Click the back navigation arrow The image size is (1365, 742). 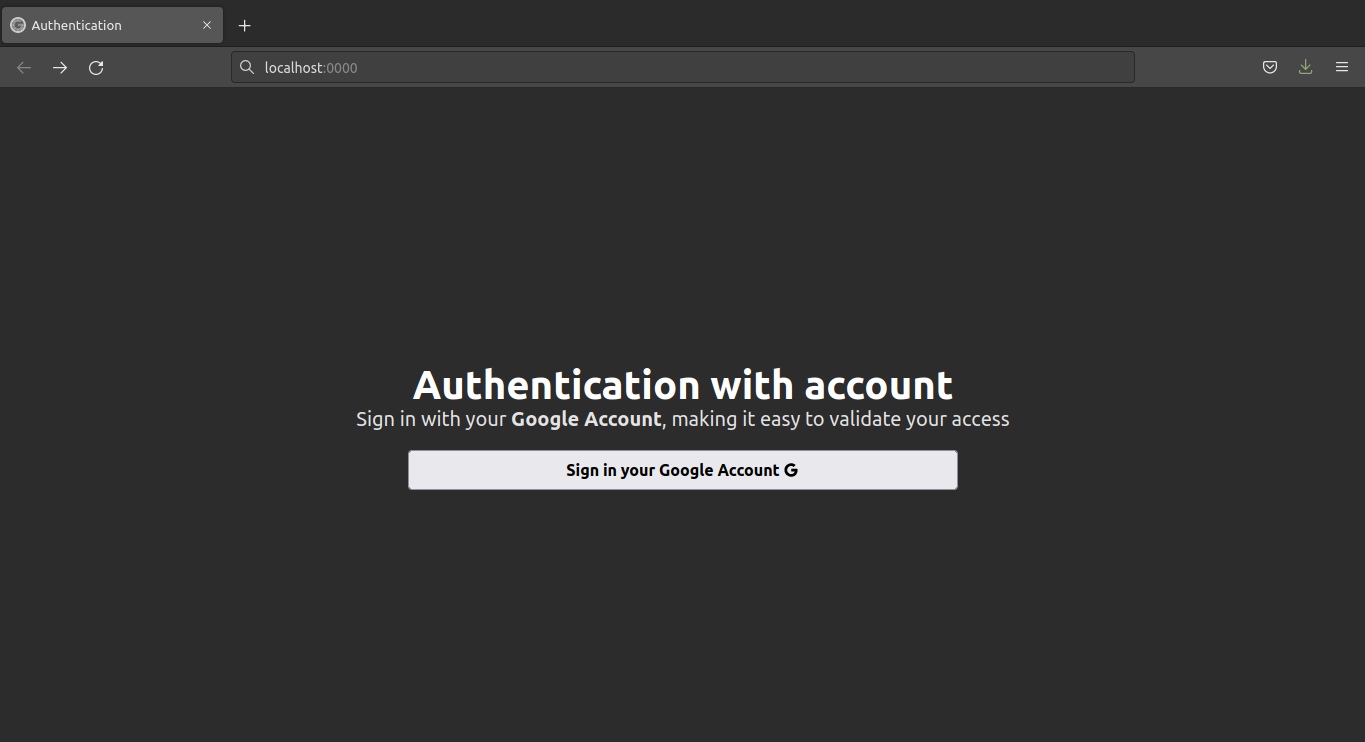pyautogui.click(x=23, y=67)
